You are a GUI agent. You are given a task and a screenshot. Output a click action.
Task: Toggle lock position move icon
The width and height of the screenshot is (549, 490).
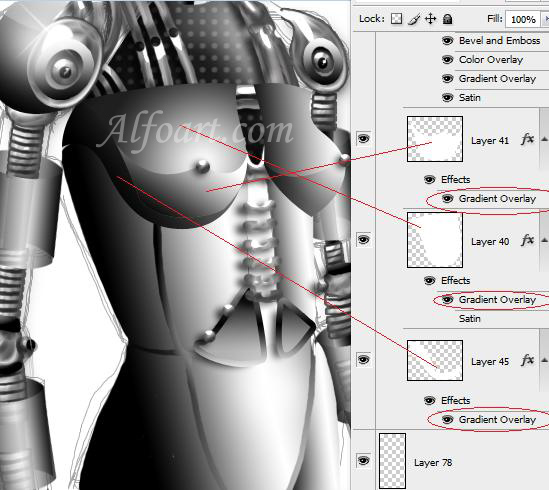click(430, 19)
